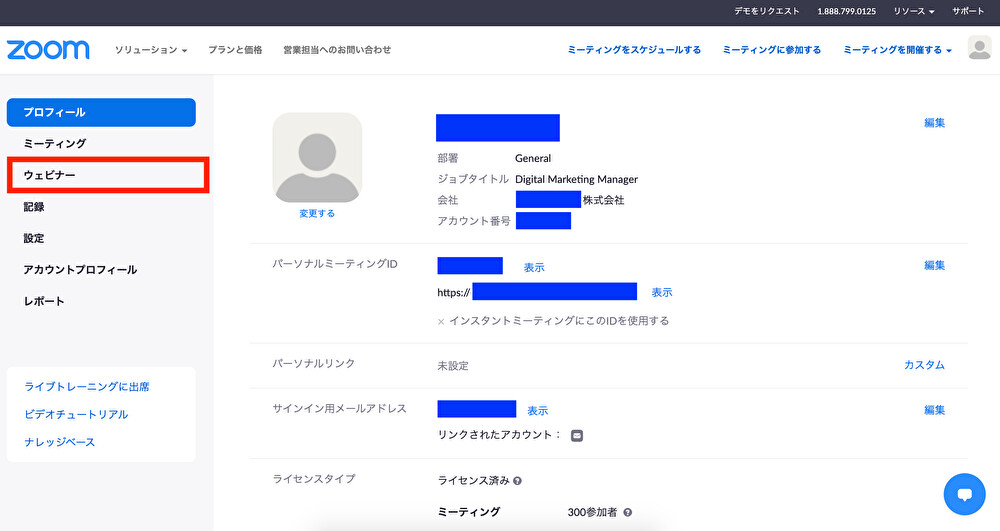Click help icon next to ライセンス済み
The width and height of the screenshot is (1000, 531).
coord(517,481)
